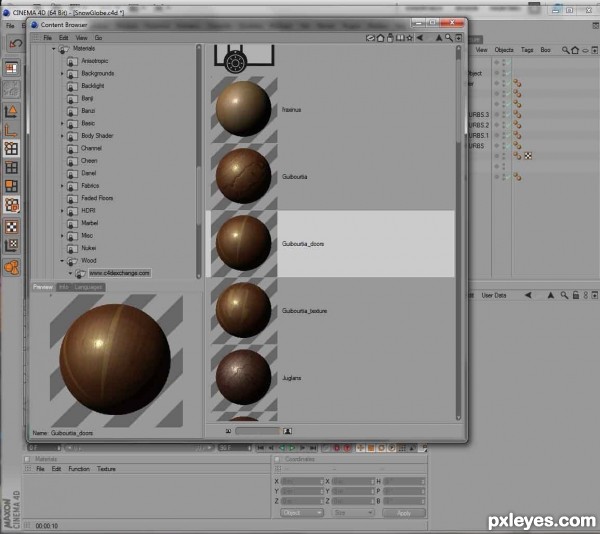The width and height of the screenshot is (600, 534).
Task: Open Object Manager Tags menu
Action: (x=527, y=50)
